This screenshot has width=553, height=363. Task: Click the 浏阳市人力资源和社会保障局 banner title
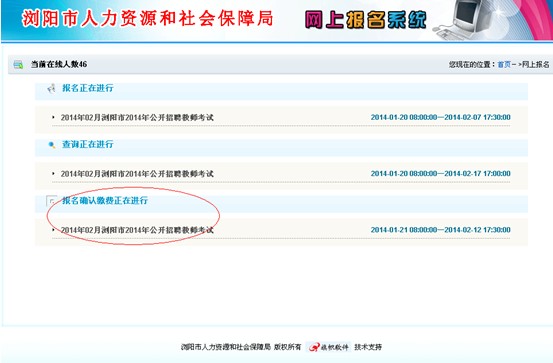pos(147,18)
